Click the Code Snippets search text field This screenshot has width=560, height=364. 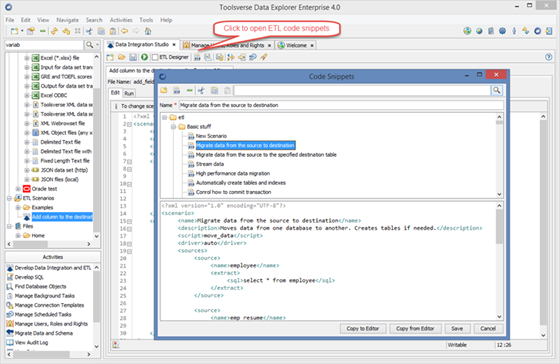coord(362,90)
